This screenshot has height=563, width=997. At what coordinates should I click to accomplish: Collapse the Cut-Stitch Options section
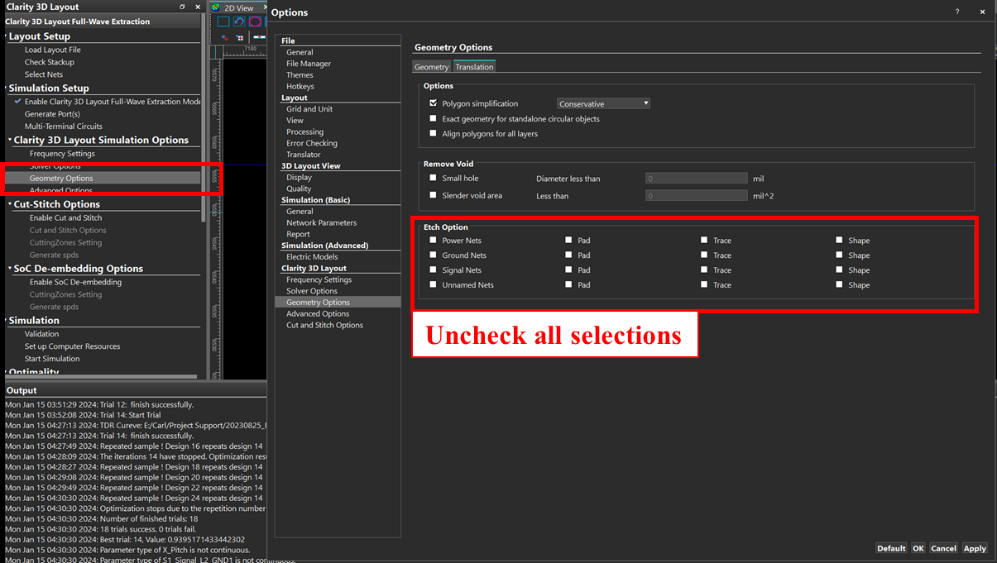pyautogui.click(x=10, y=204)
